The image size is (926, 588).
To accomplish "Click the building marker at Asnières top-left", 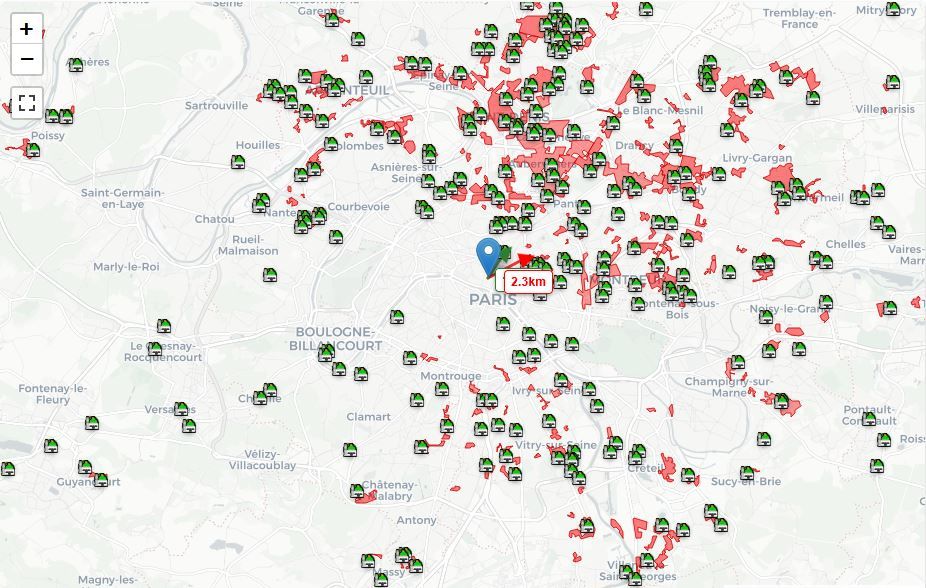I will 76,65.
